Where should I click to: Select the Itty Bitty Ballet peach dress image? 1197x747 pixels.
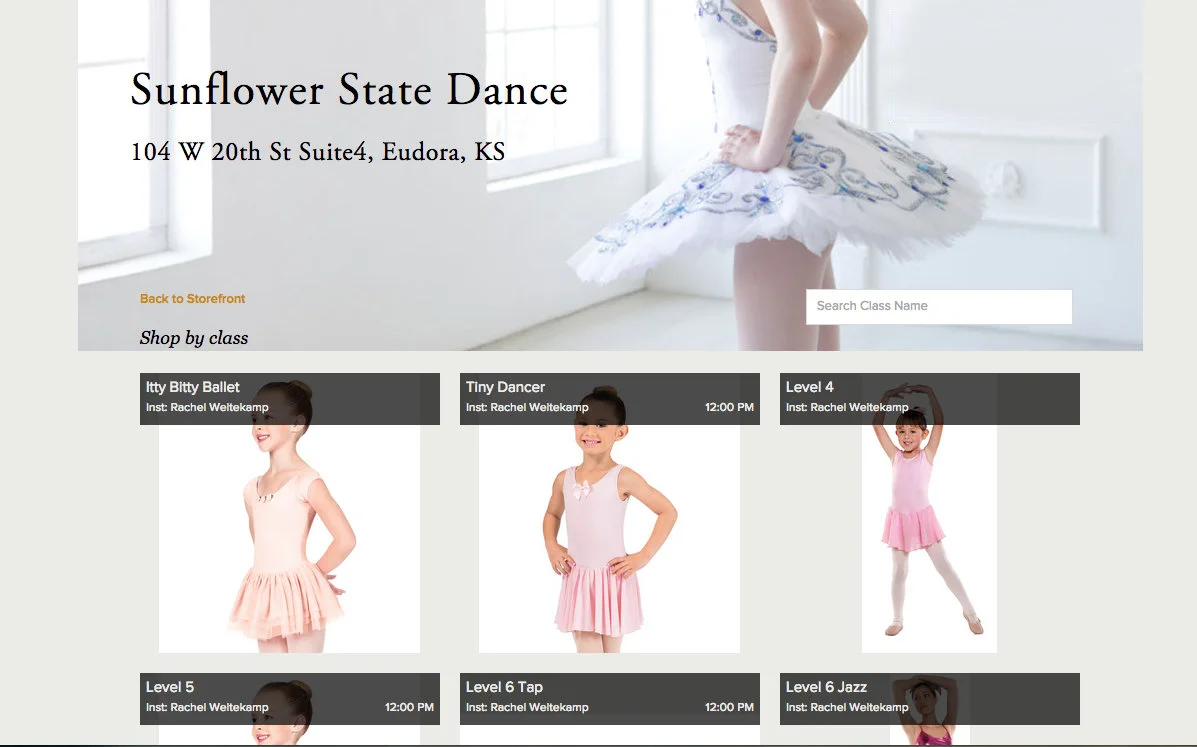[x=289, y=538]
